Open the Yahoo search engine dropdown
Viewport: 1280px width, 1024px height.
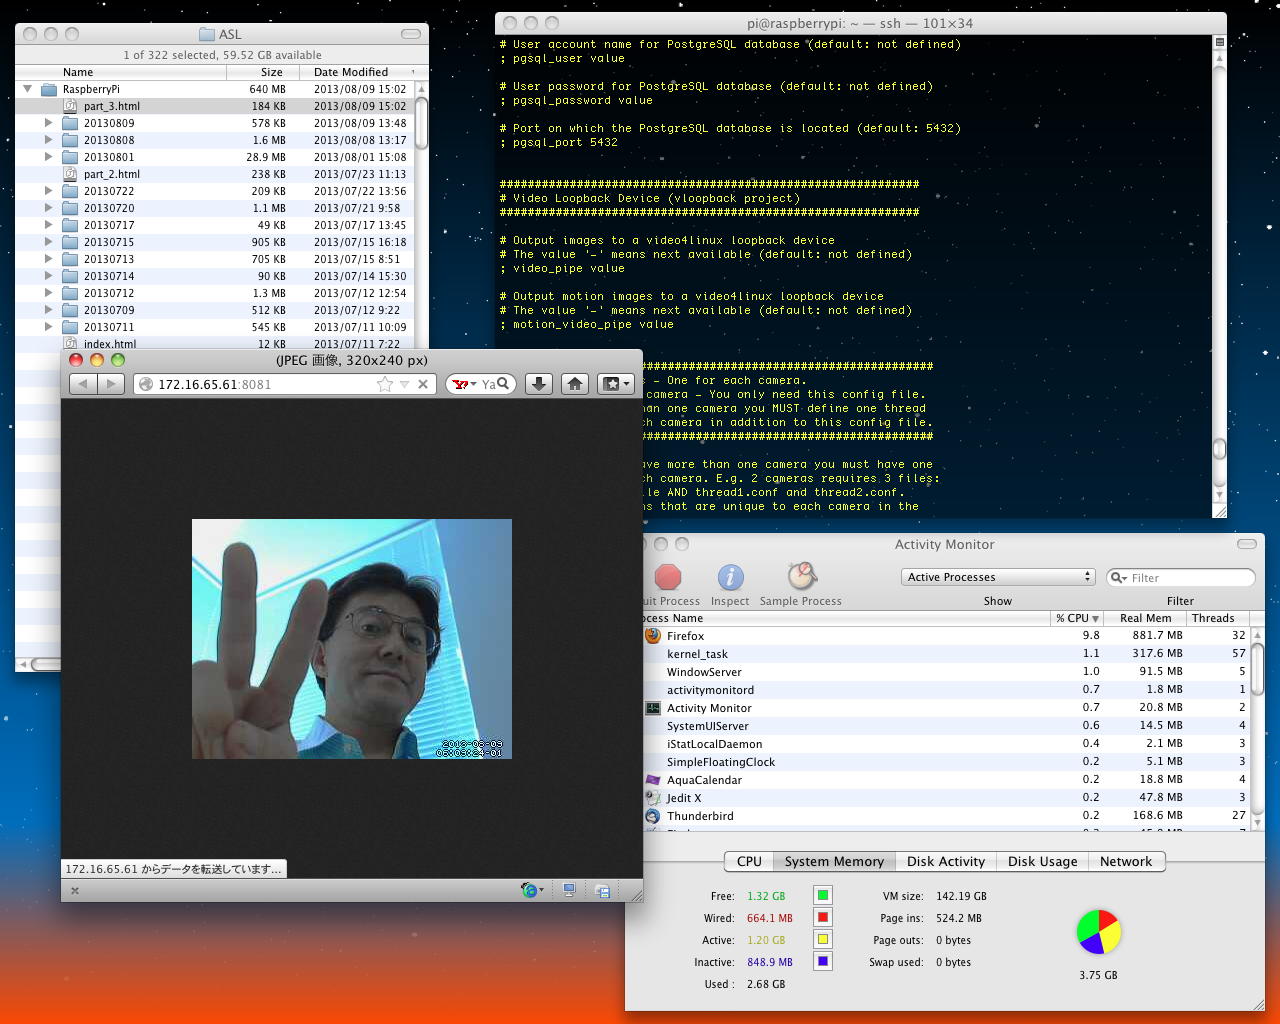(463, 384)
